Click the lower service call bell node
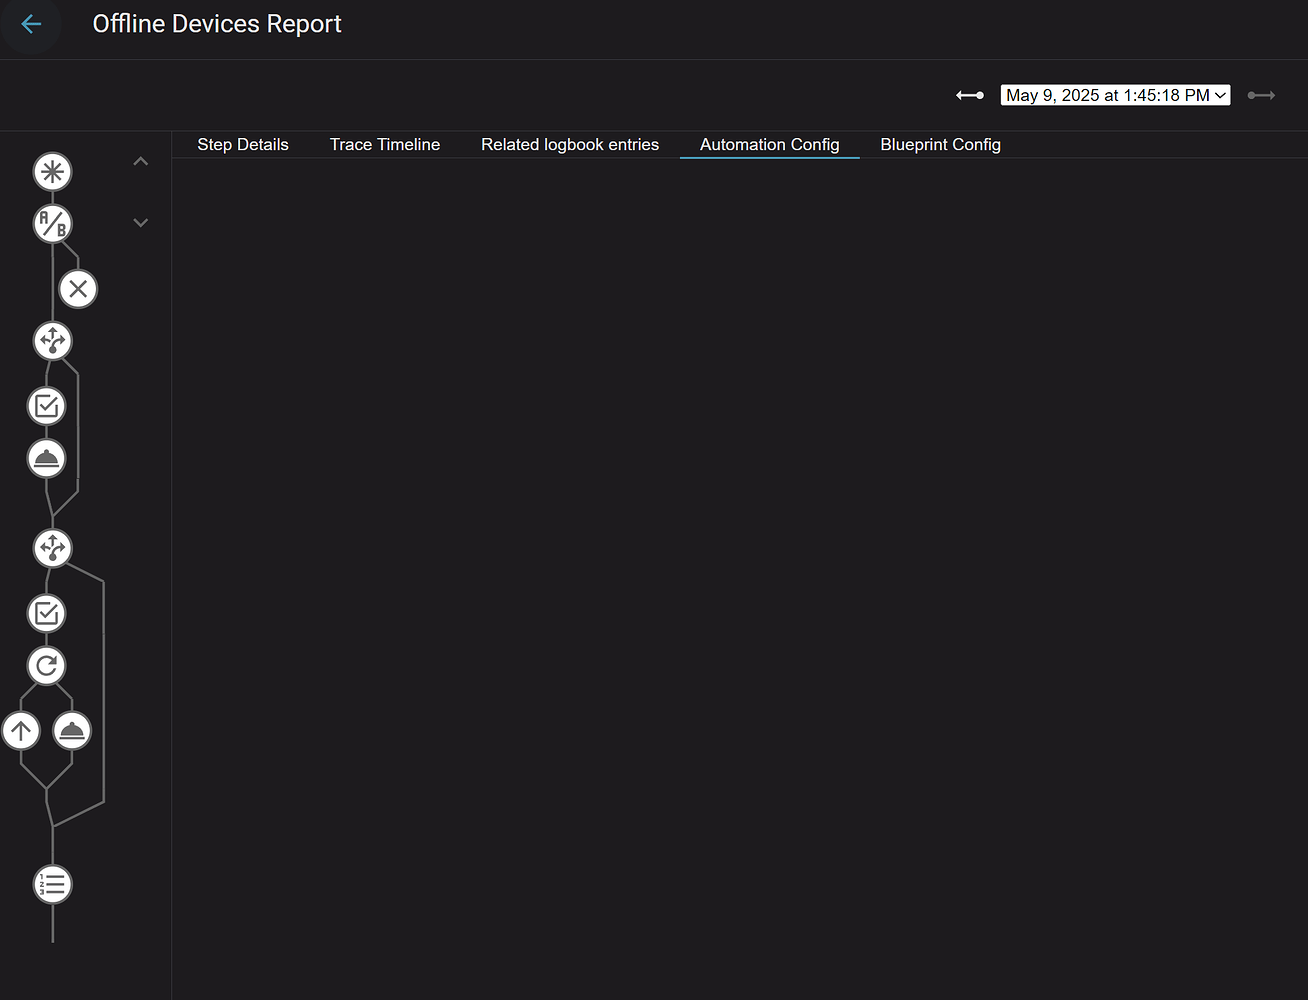This screenshot has height=1000, width=1308. [72, 730]
